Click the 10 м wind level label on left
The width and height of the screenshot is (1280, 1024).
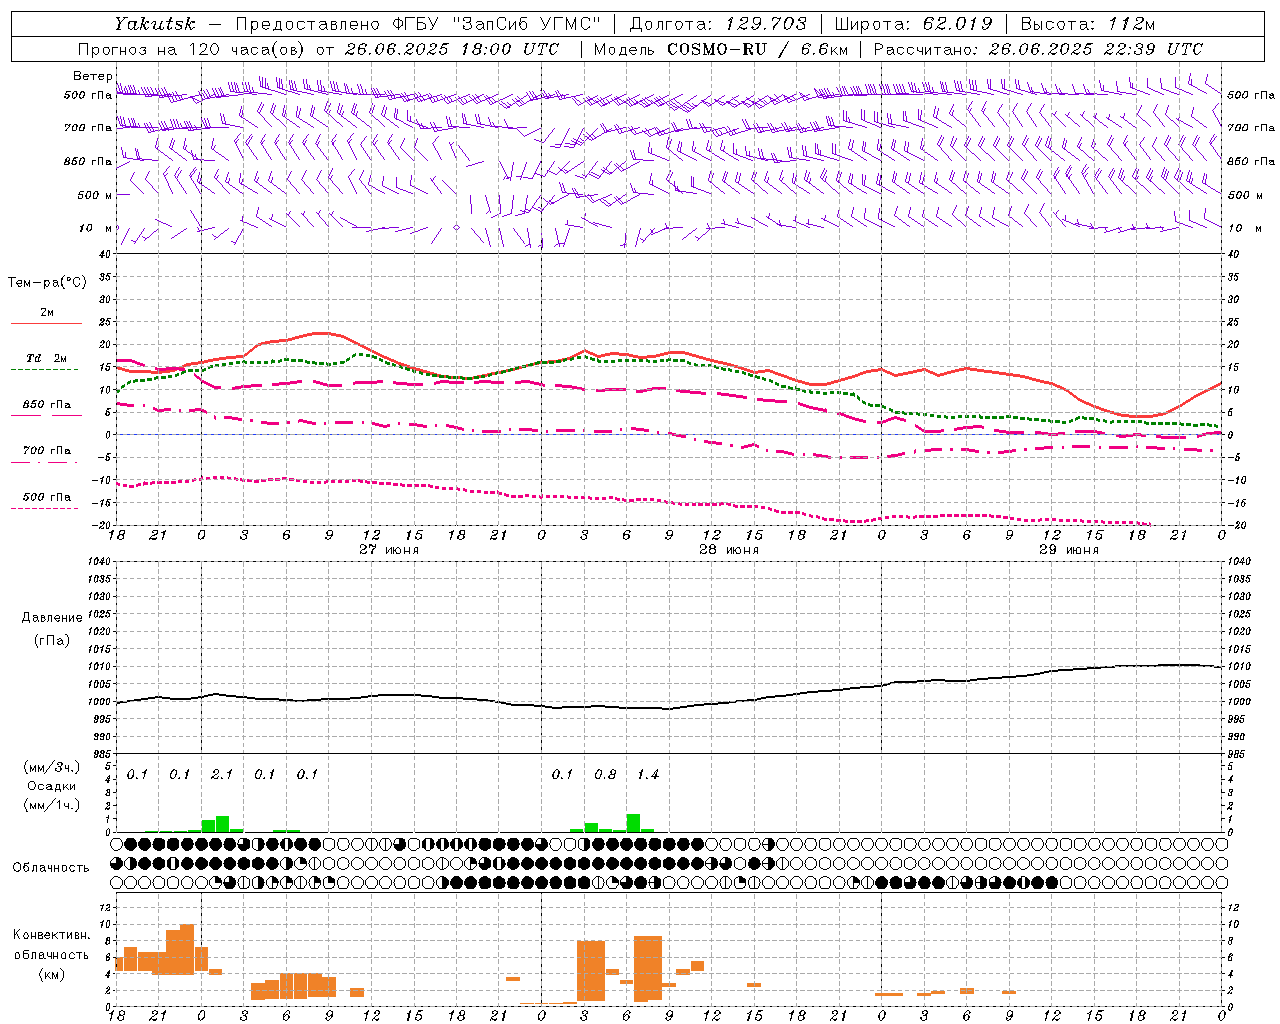(x=95, y=228)
